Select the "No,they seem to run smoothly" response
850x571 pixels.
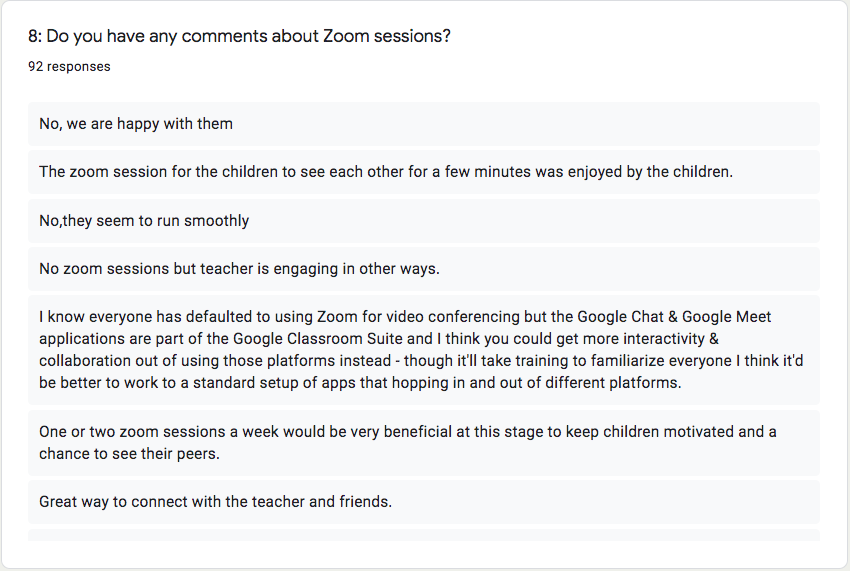tap(424, 221)
